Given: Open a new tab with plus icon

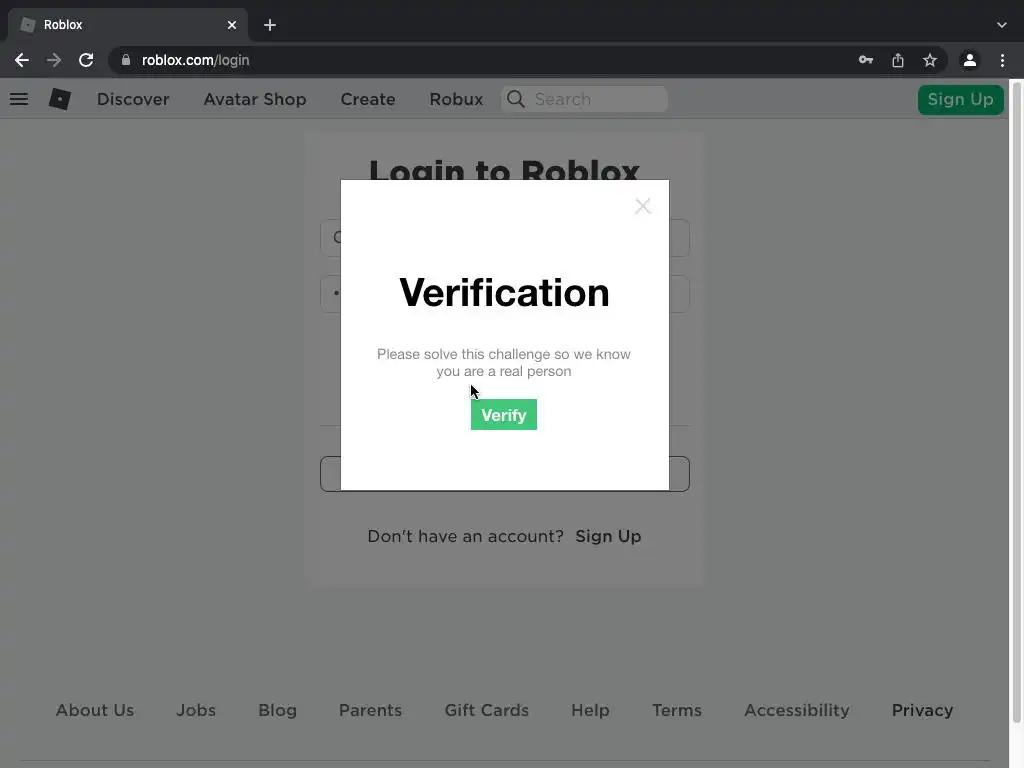Looking at the screenshot, I should [270, 25].
